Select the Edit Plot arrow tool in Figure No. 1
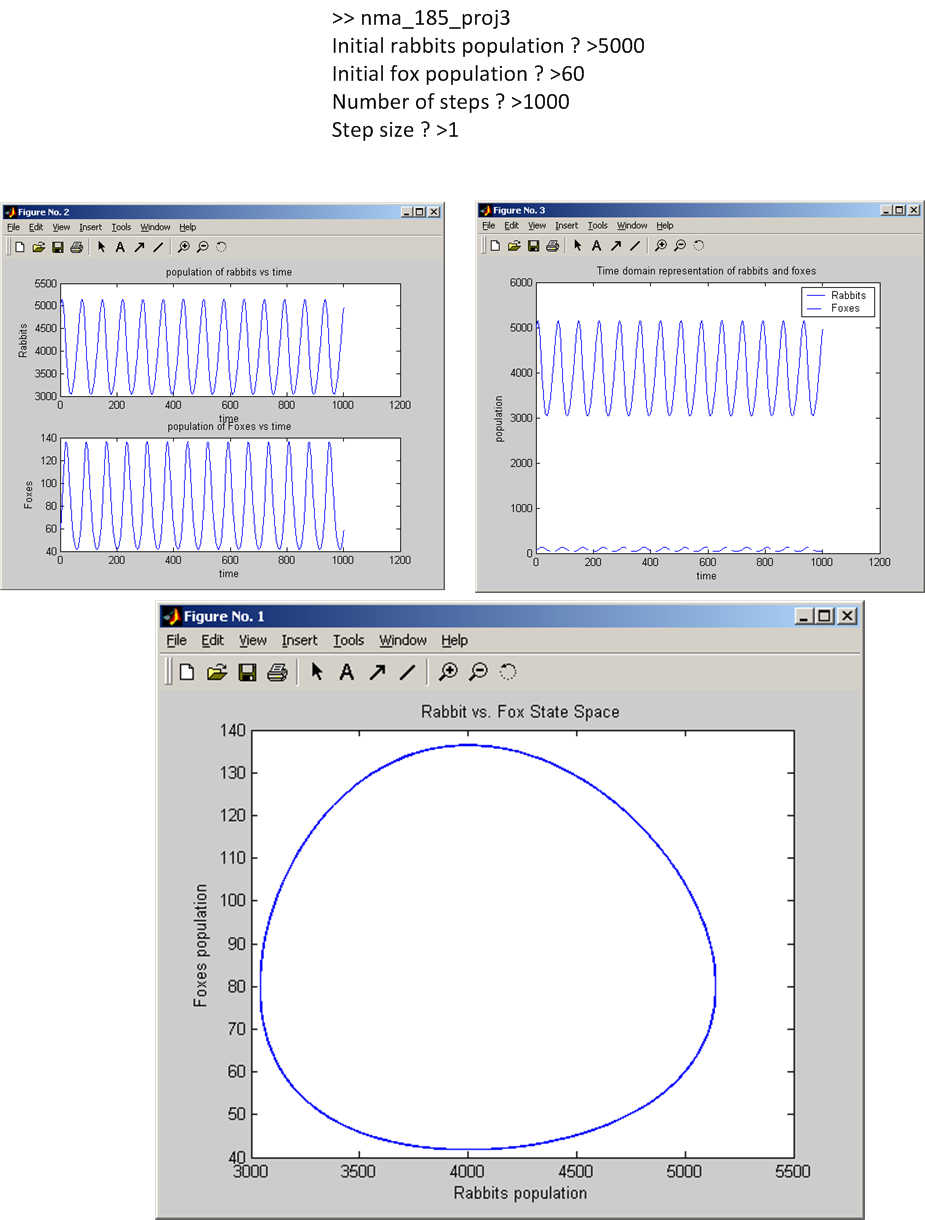The image size is (925, 1220). (317, 672)
